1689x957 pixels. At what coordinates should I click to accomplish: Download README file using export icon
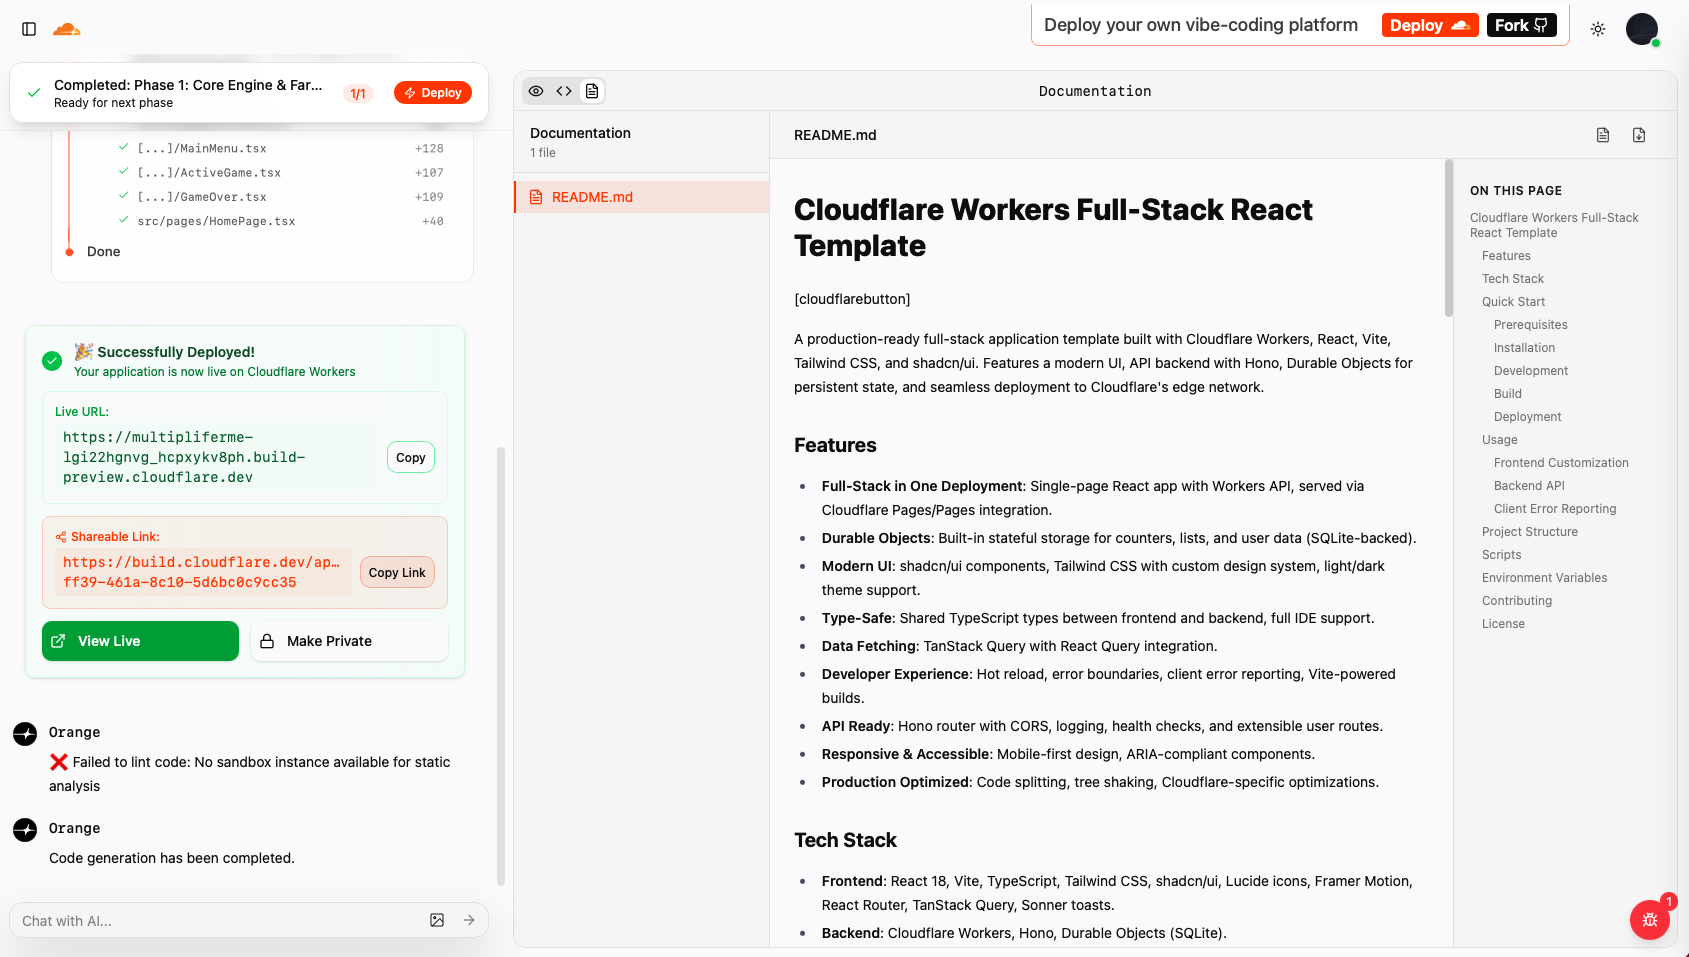pyautogui.click(x=1639, y=135)
